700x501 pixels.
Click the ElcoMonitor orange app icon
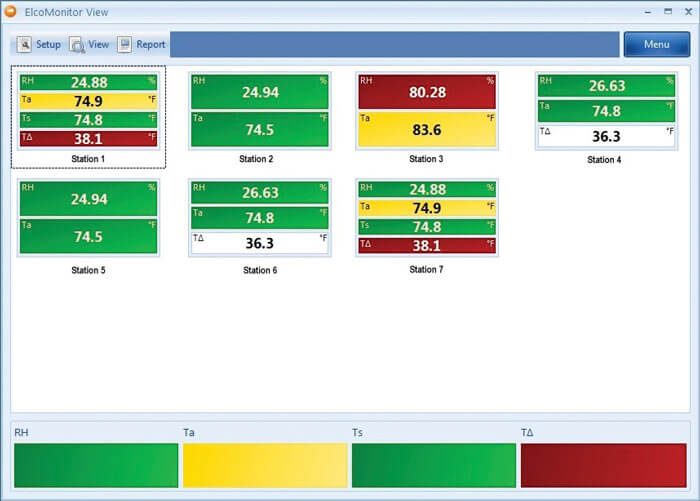11,12
